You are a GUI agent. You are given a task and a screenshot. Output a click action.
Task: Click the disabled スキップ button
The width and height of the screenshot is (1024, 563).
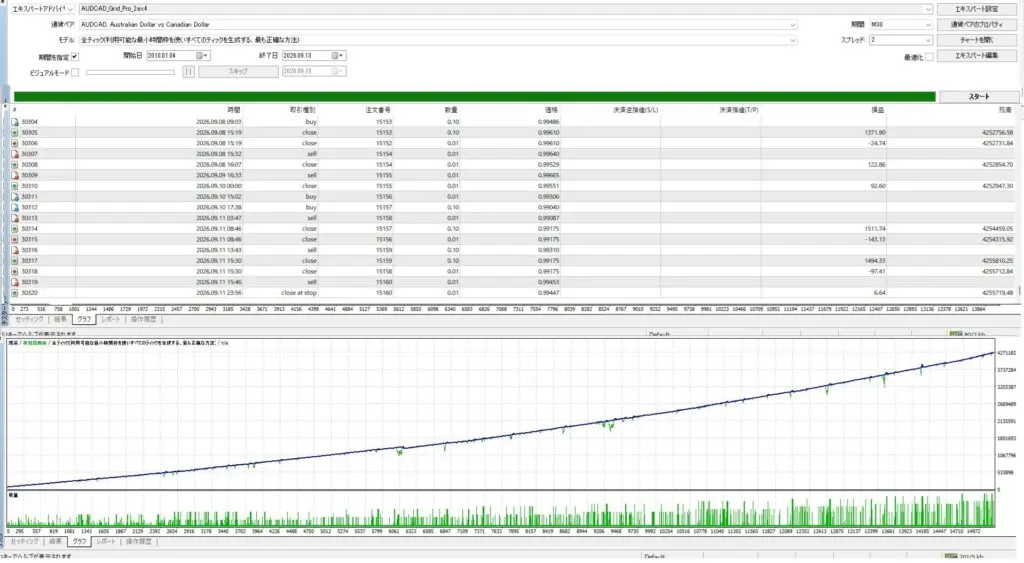click(238, 72)
